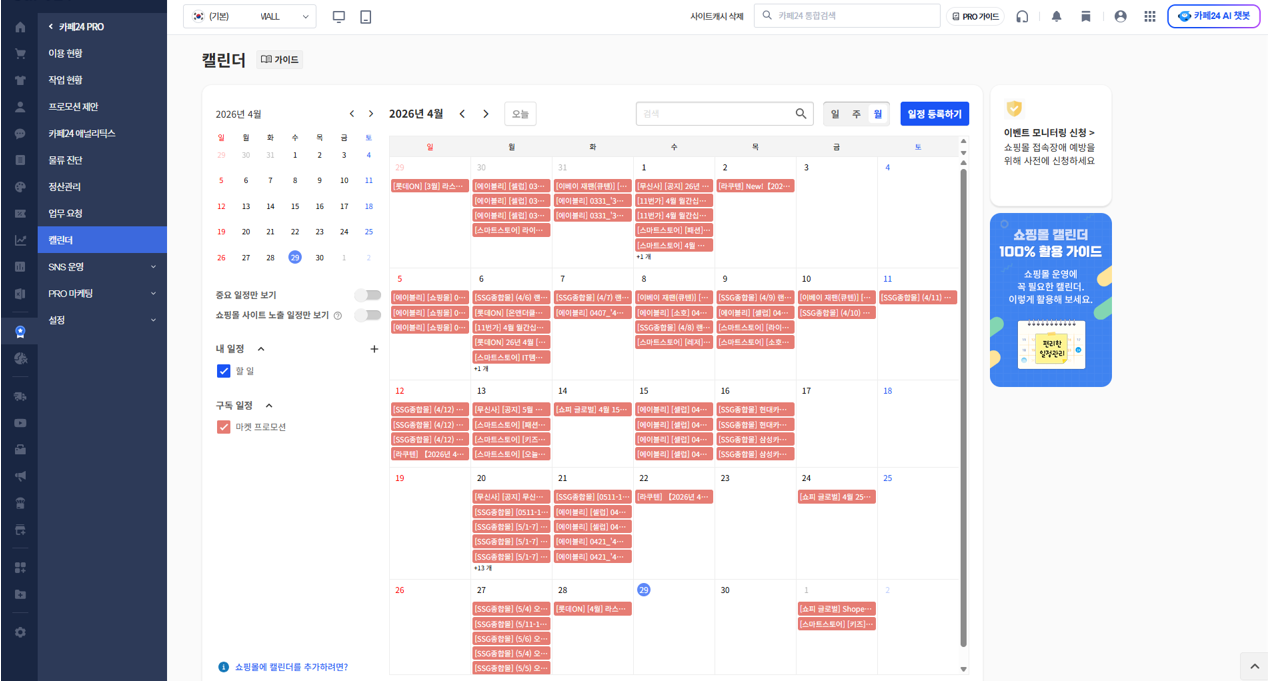
Task: Open the megaphone marketing icon in rail
Action: click(20, 476)
